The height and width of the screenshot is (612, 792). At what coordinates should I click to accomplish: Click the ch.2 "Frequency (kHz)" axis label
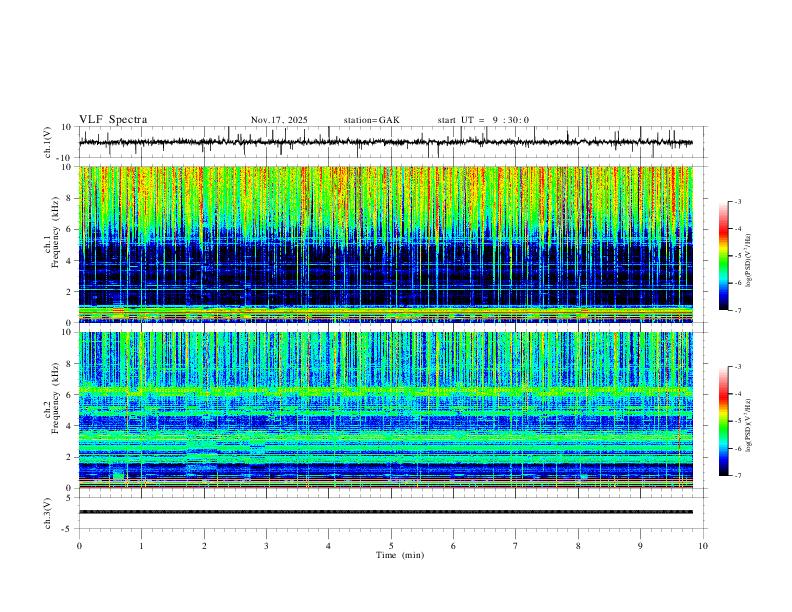[x=55, y=398]
